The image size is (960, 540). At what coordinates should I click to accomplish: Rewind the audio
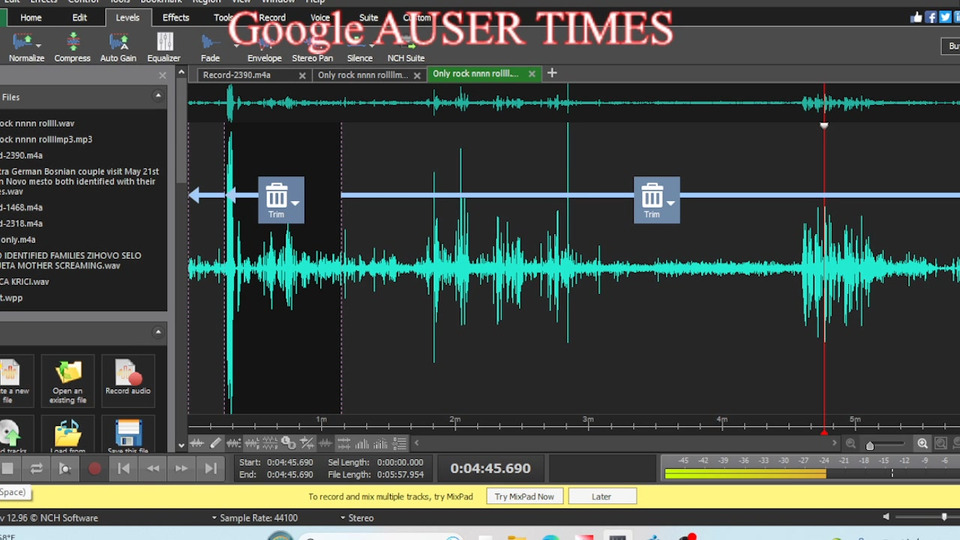pyautogui.click(x=152, y=468)
